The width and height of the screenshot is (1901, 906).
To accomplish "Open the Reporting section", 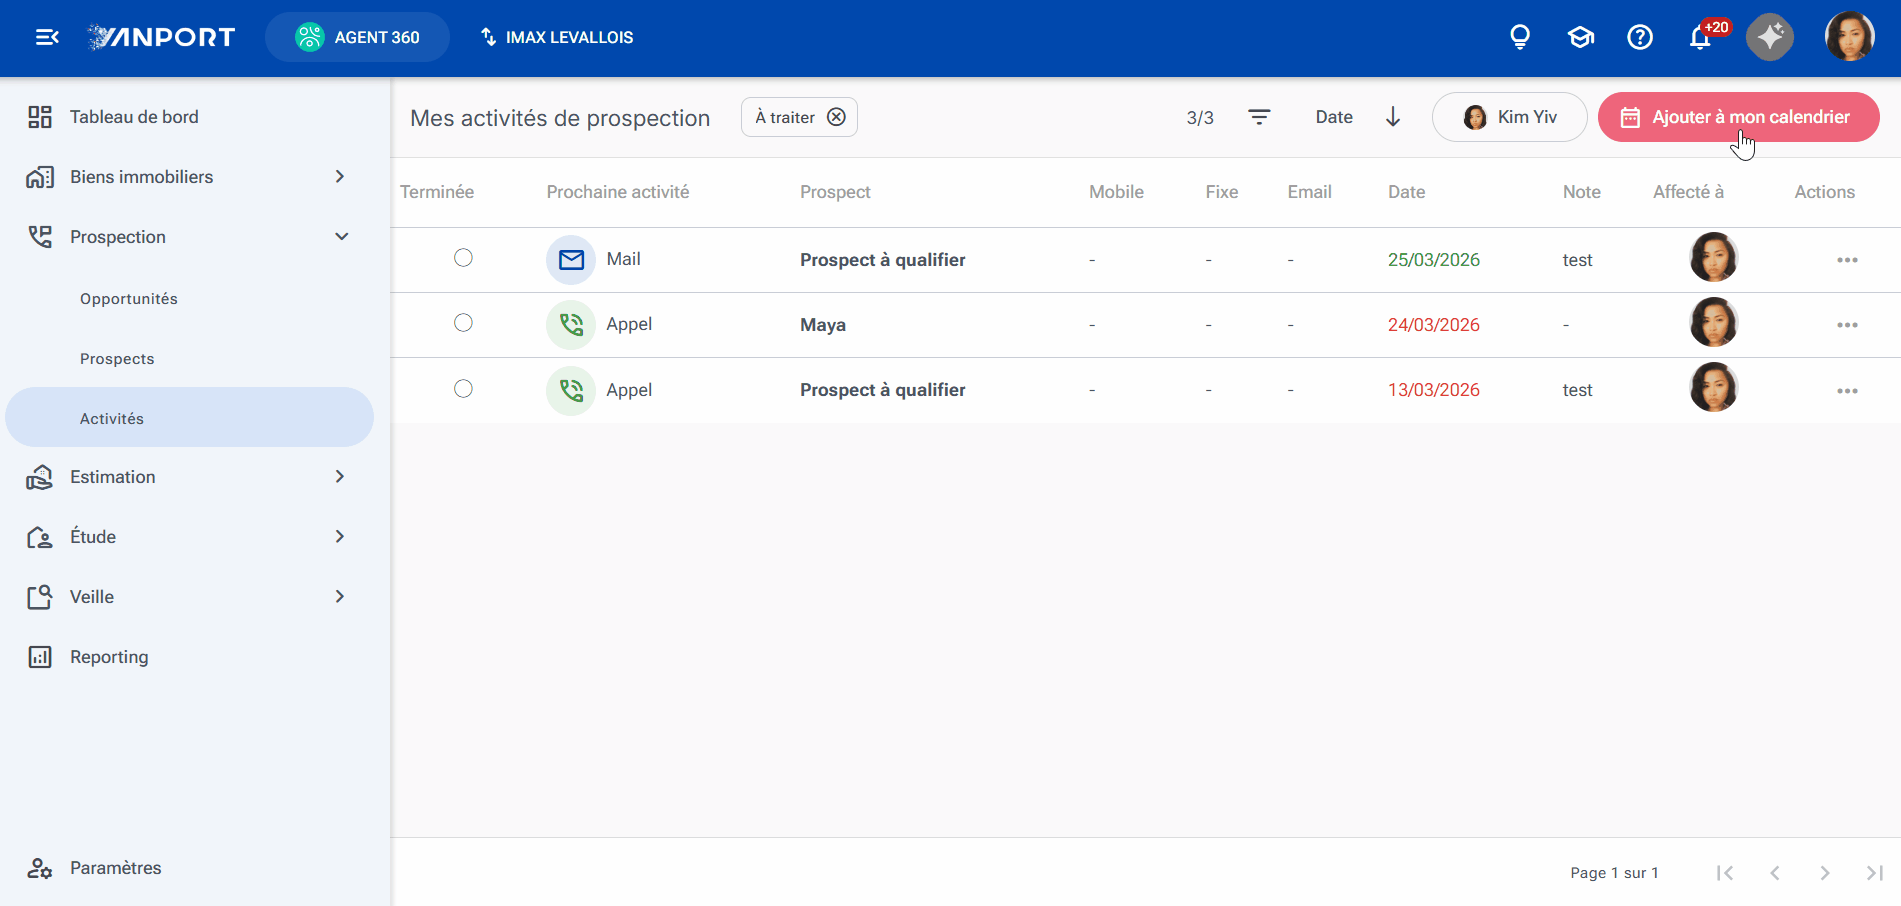I will point(109,657).
